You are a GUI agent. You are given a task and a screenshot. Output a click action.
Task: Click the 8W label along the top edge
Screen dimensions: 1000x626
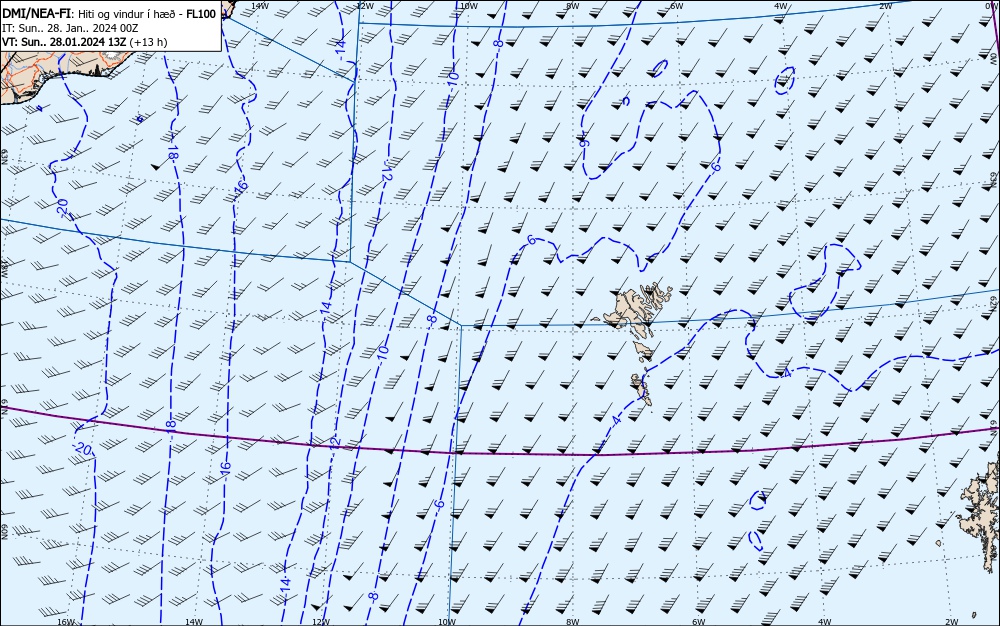(573, 5)
